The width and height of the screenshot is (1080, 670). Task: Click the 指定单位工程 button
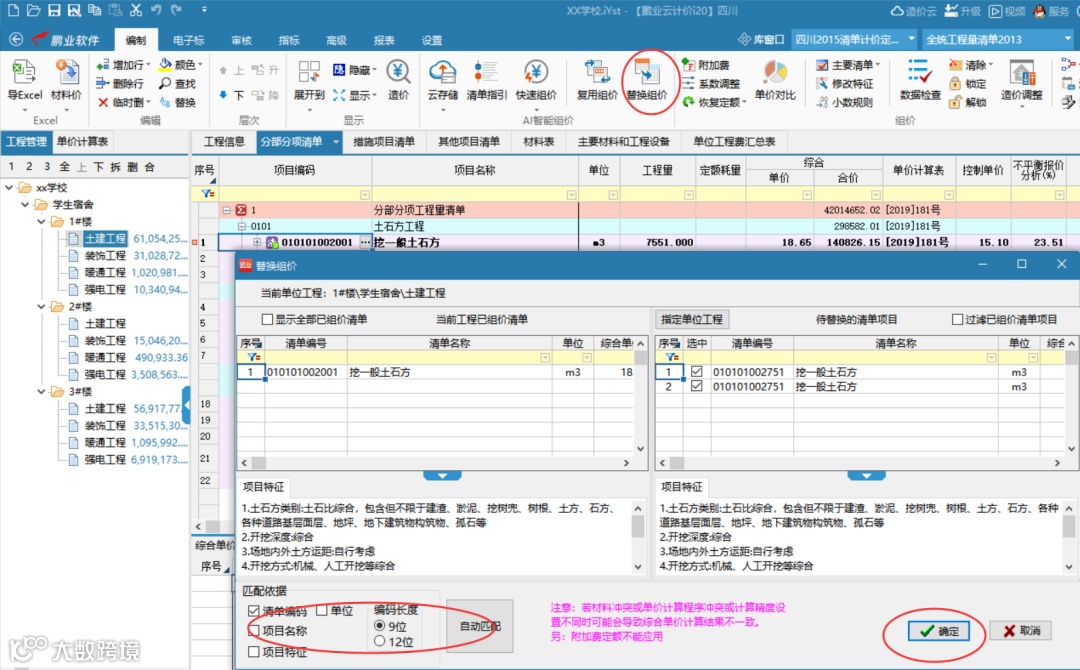point(692,319)
